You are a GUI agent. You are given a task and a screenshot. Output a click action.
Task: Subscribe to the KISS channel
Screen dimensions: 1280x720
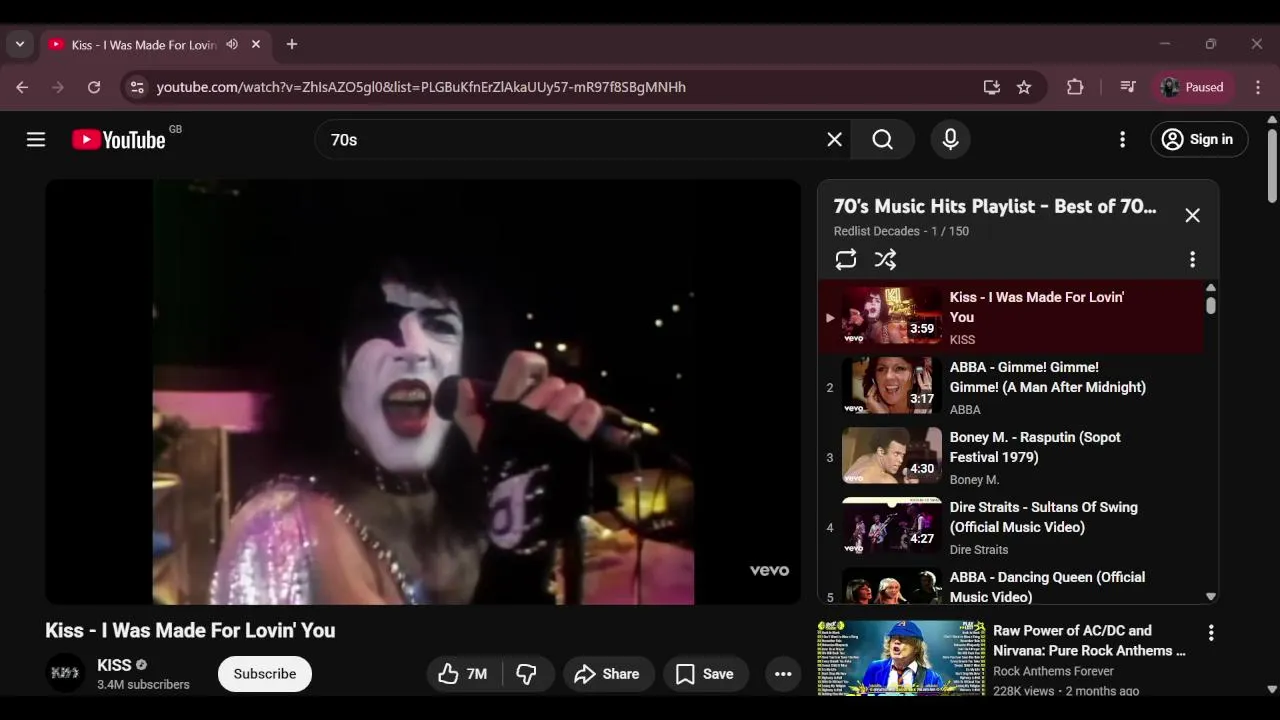[x=265, y=674]
